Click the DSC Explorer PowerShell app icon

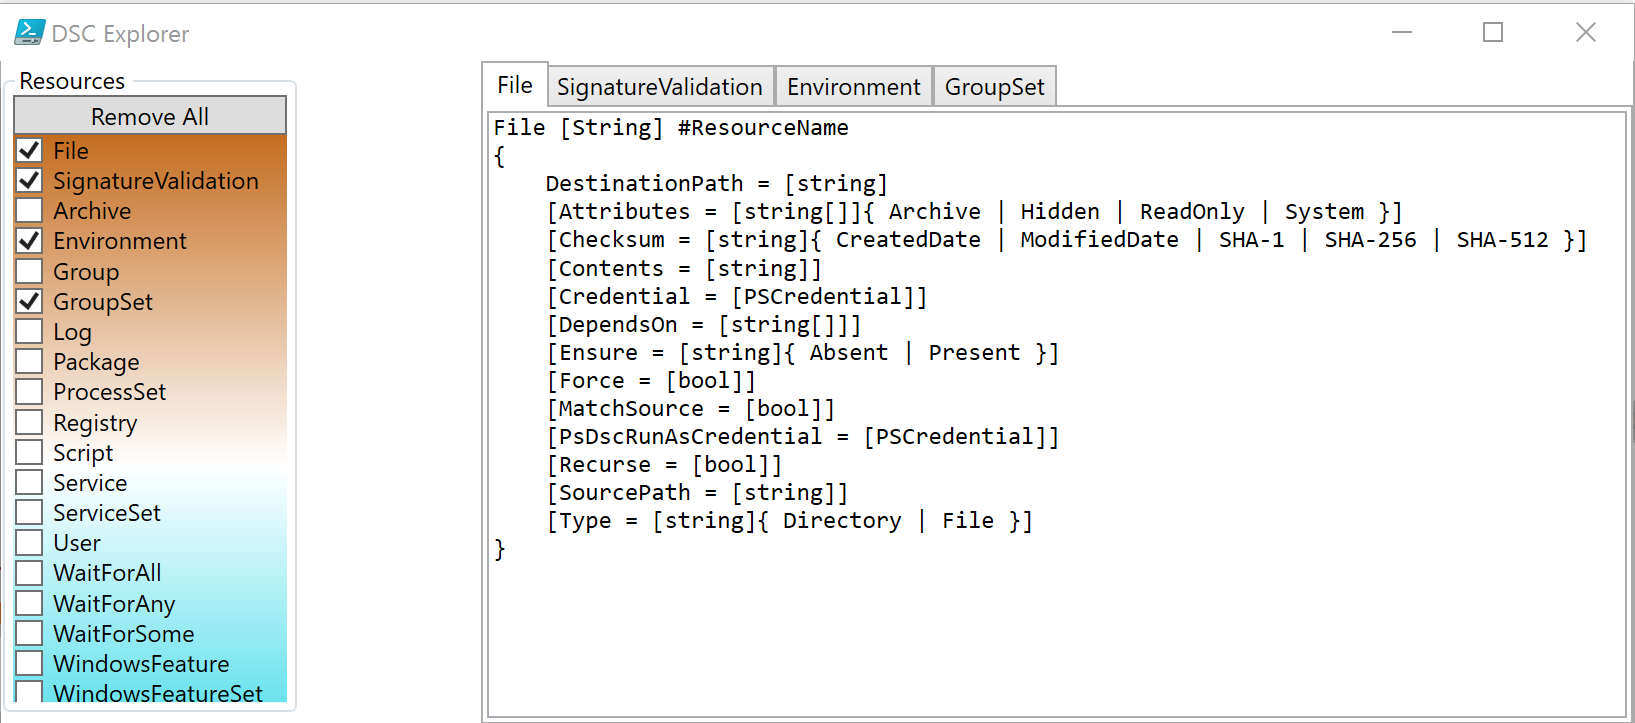click(x=29, y=33)
